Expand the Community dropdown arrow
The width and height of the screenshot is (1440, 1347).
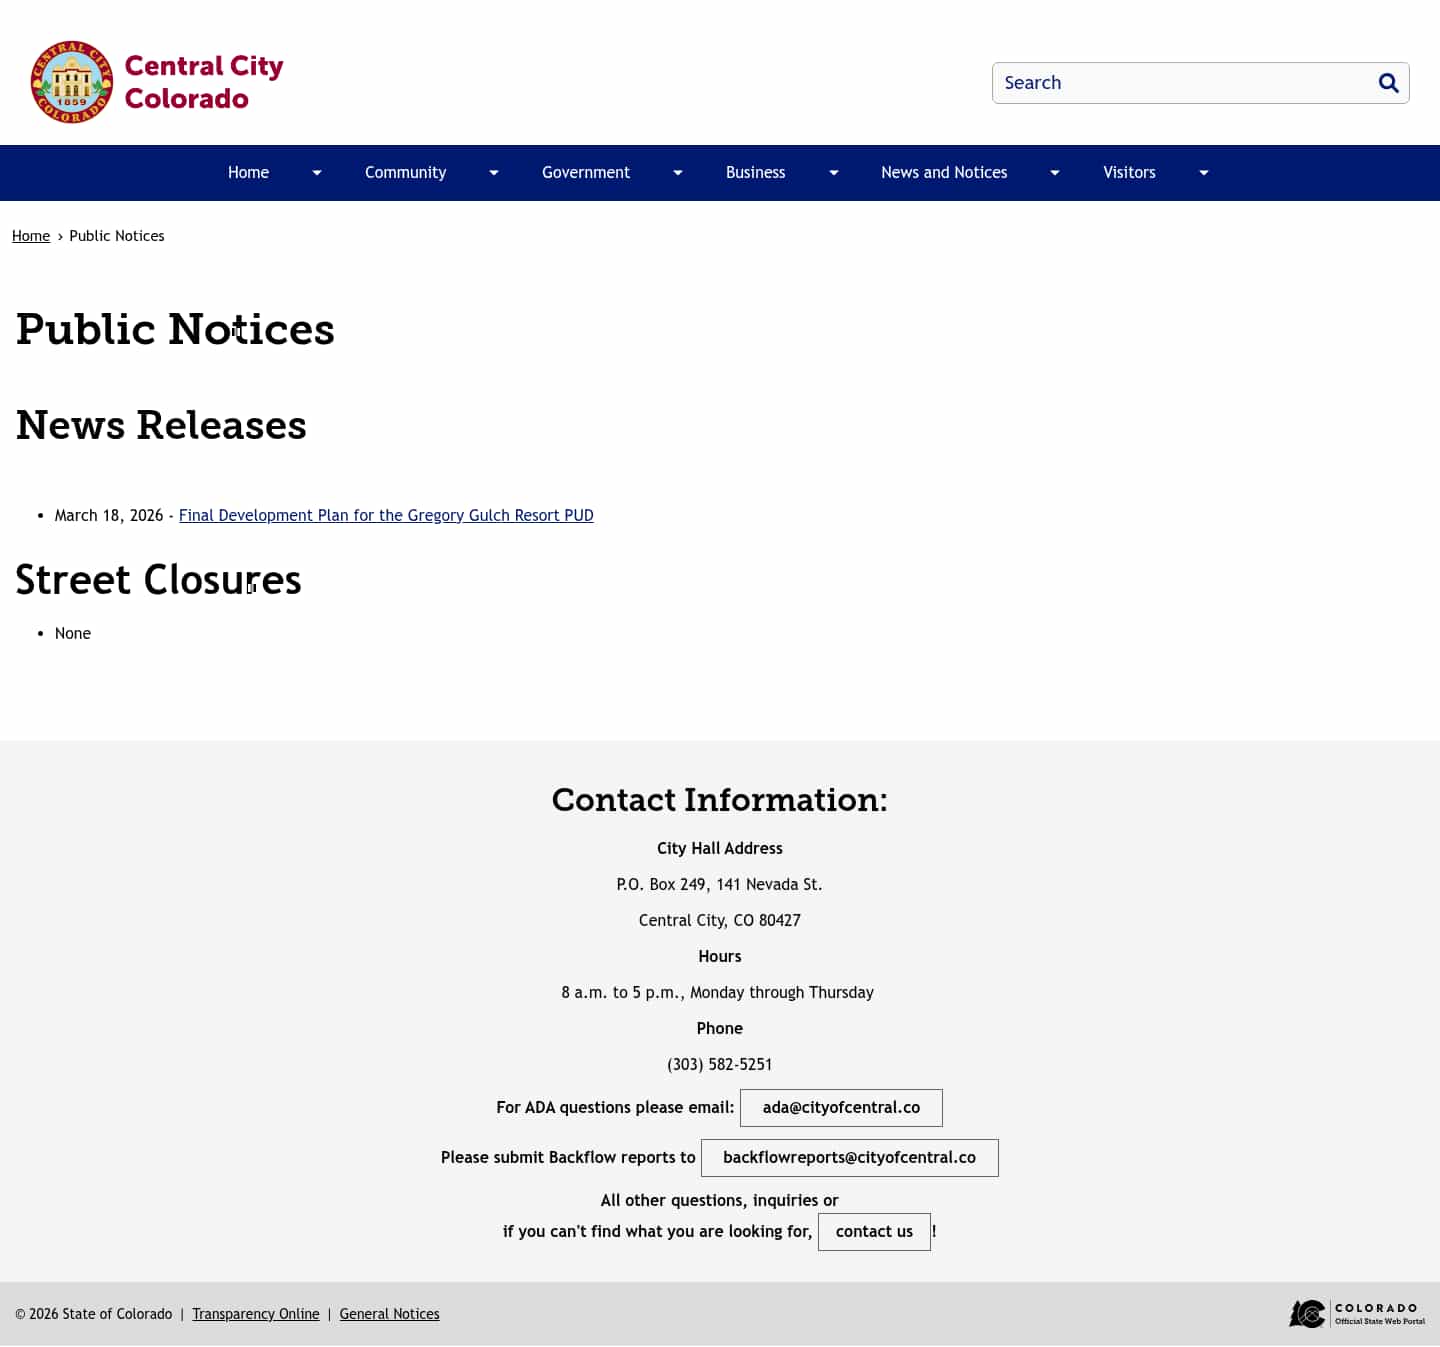point(494,172)
